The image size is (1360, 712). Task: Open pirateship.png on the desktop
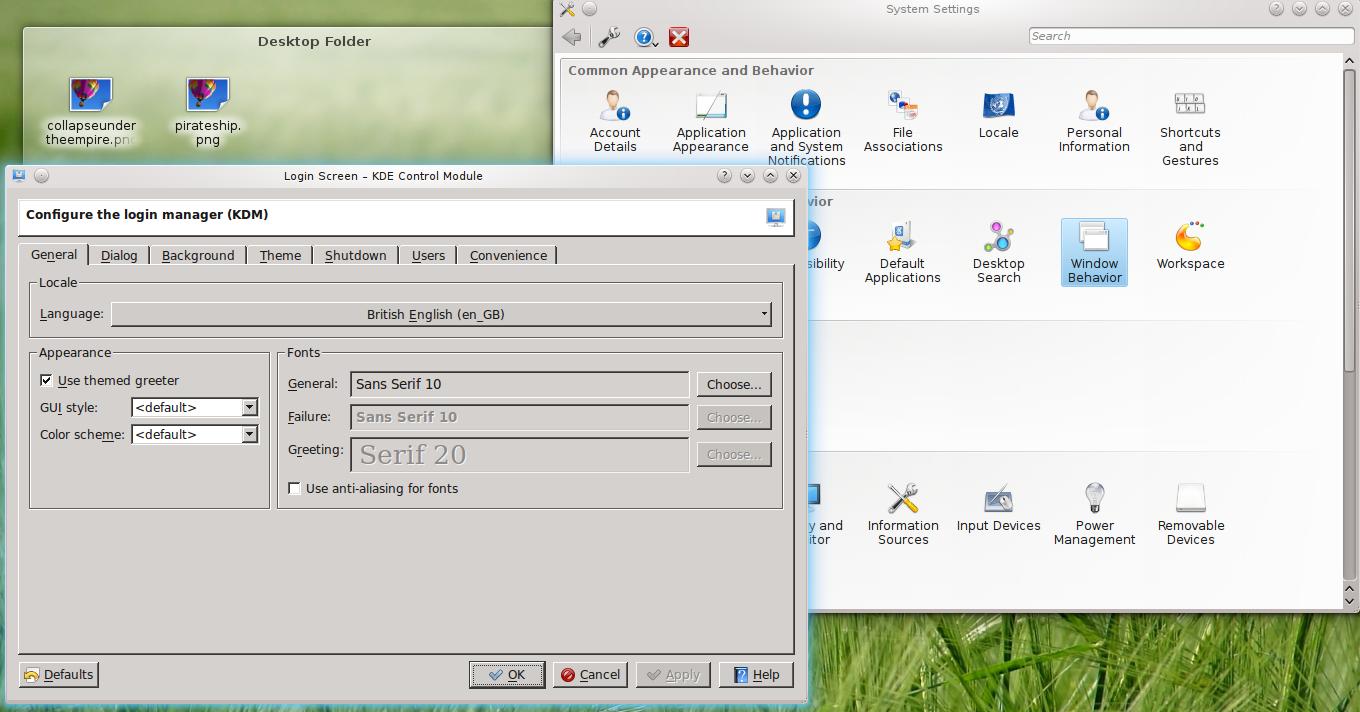click(208, 112)
